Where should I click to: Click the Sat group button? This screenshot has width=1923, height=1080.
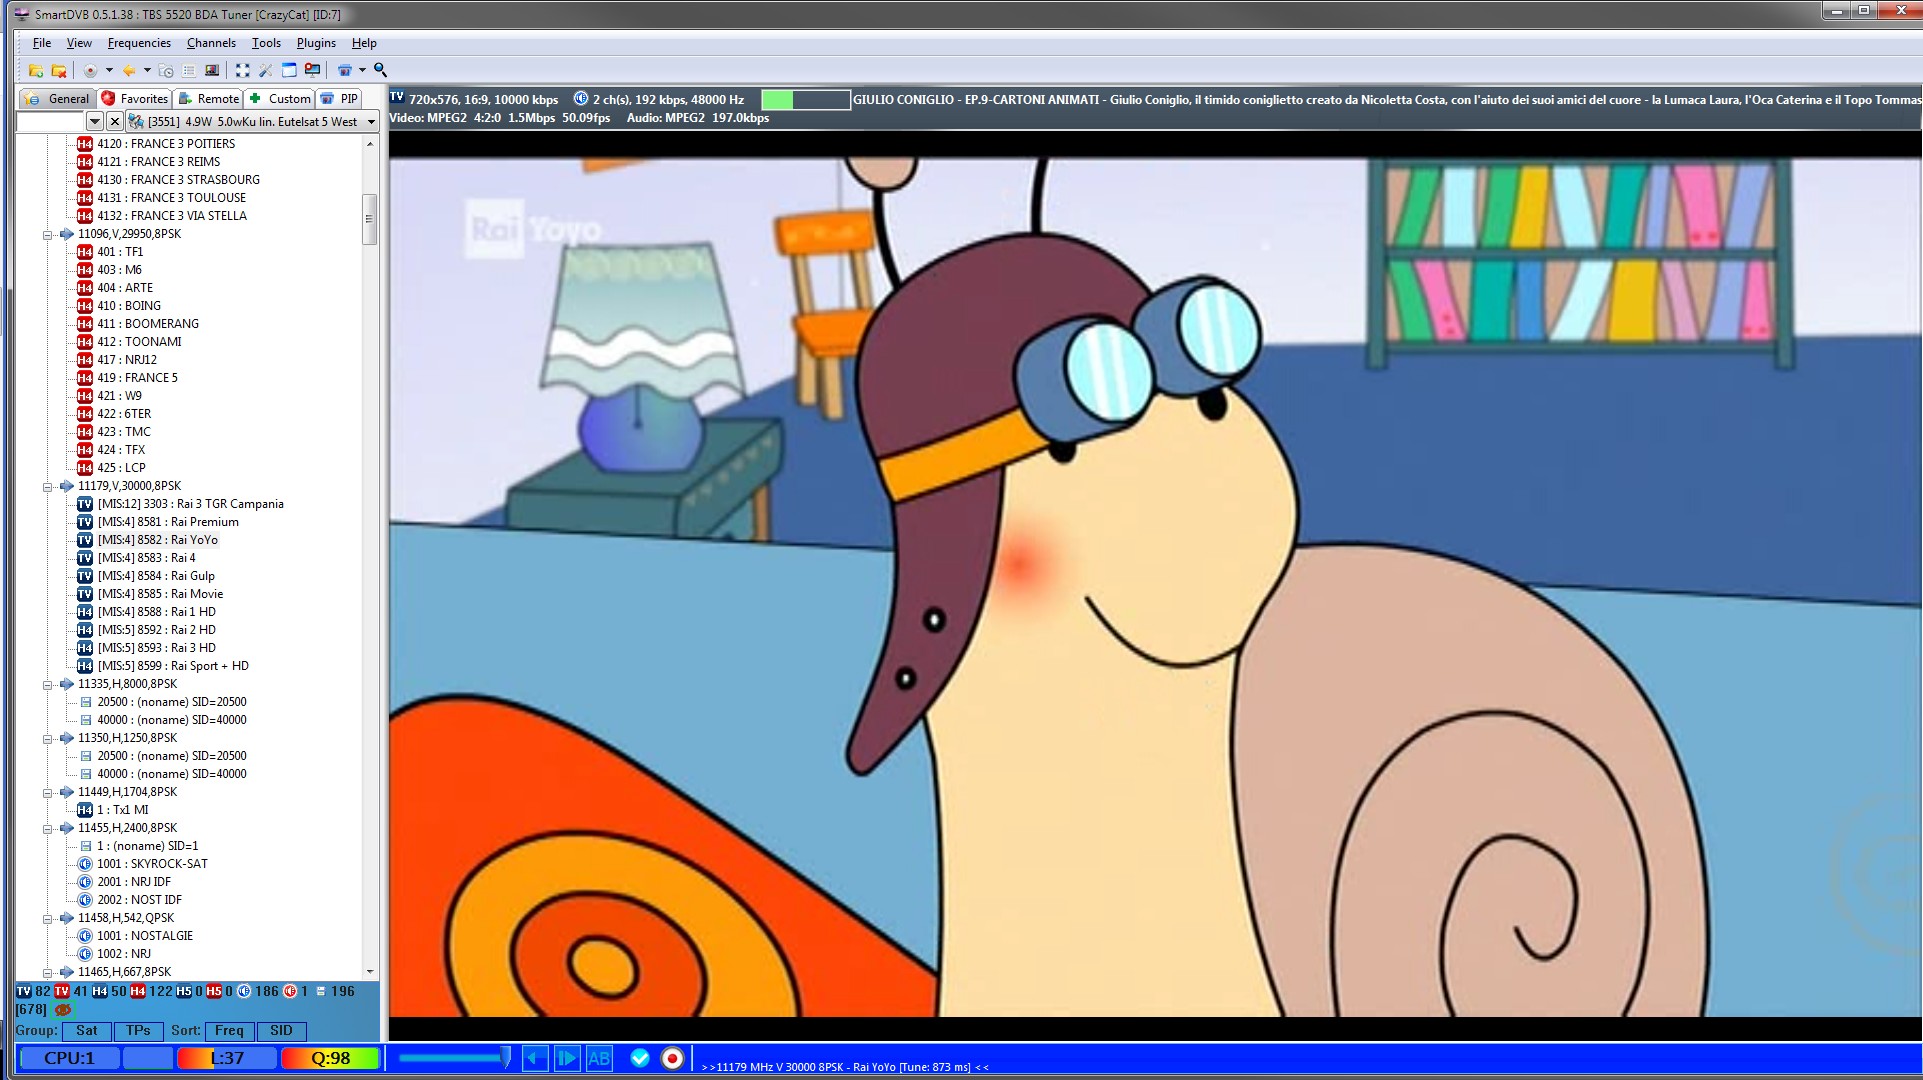pyautogui.click(x=87, y=1030)
